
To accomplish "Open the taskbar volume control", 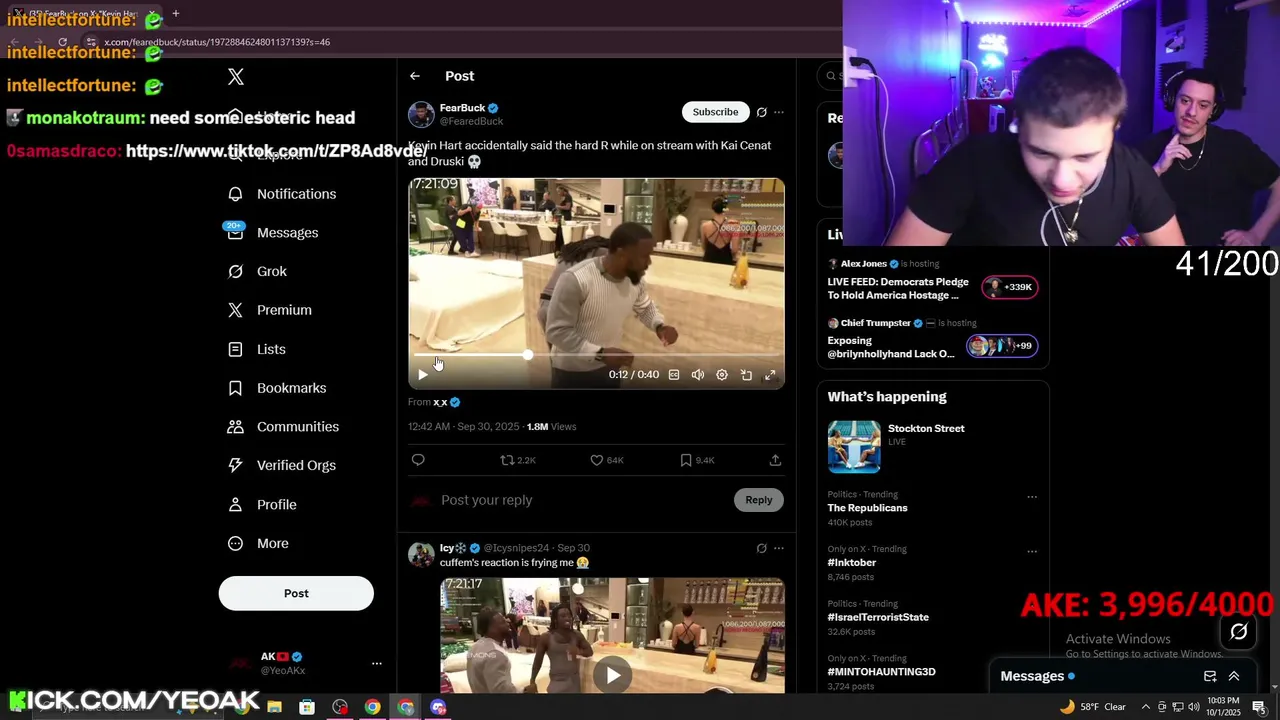I will coord(1194,707).
